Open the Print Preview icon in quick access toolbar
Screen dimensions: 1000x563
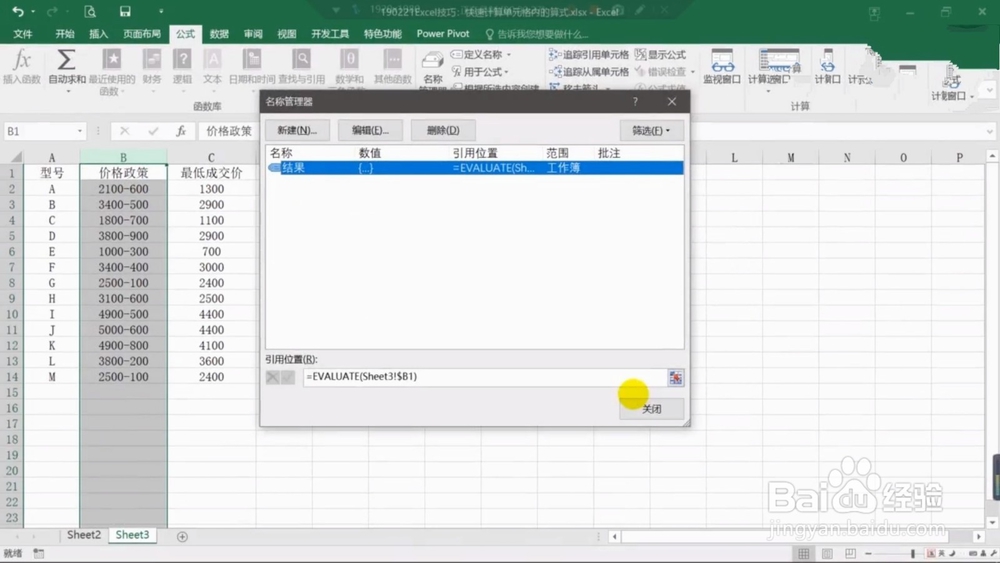point(90,11)
